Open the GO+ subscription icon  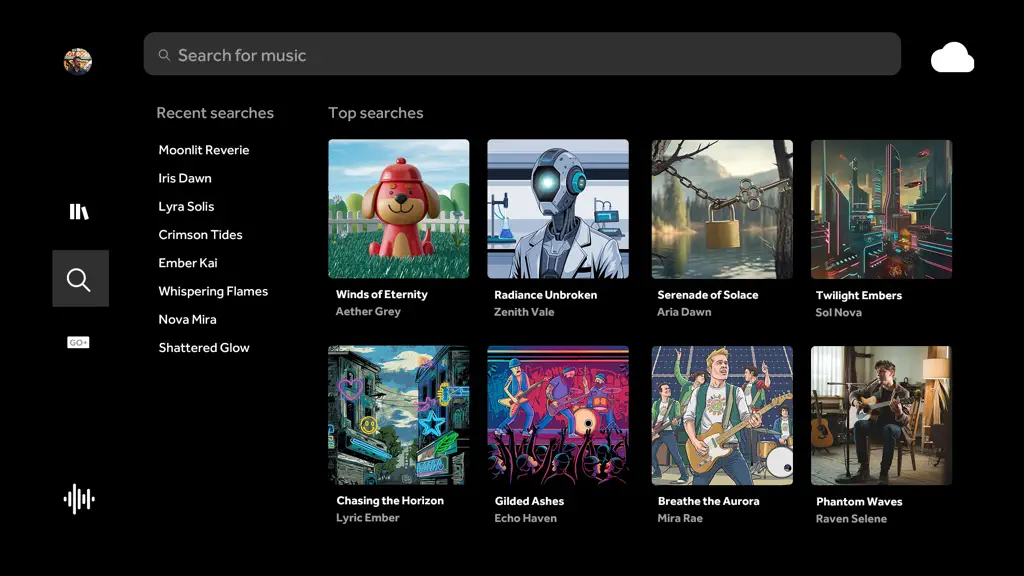(x=78, y=342)
